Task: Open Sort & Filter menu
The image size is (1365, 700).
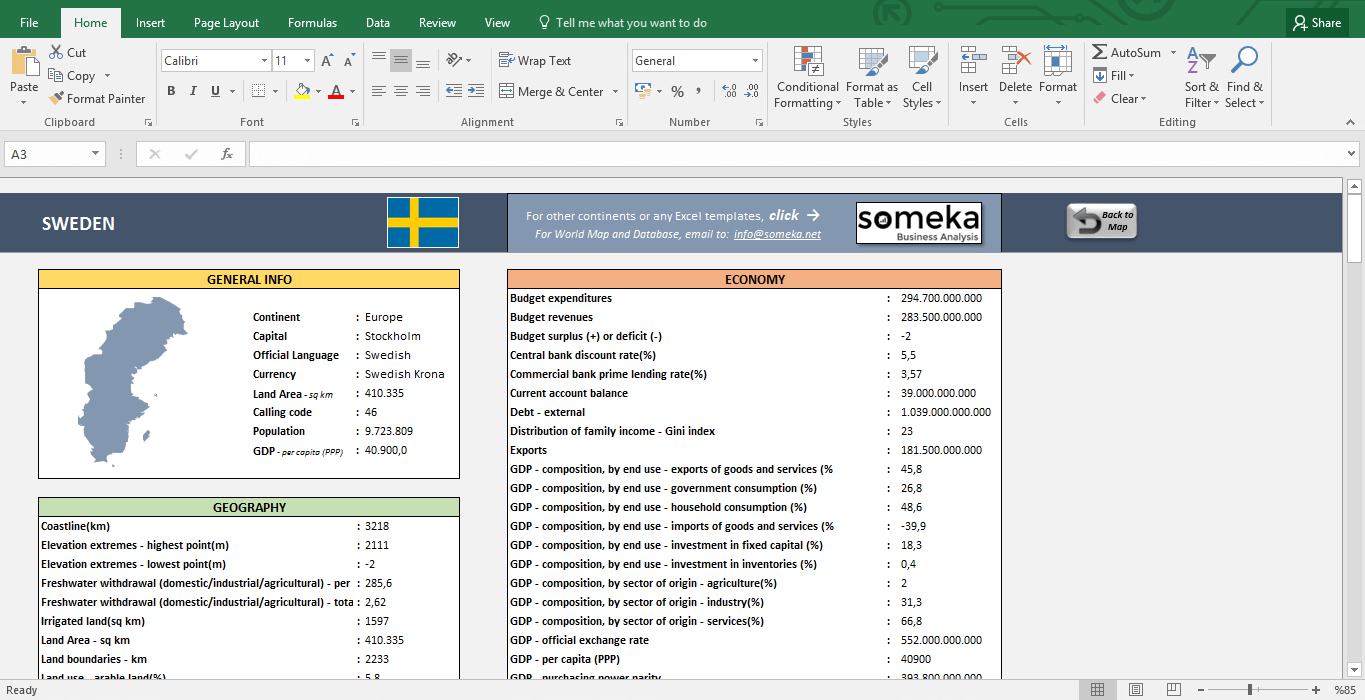Action: click(1201, 77)
